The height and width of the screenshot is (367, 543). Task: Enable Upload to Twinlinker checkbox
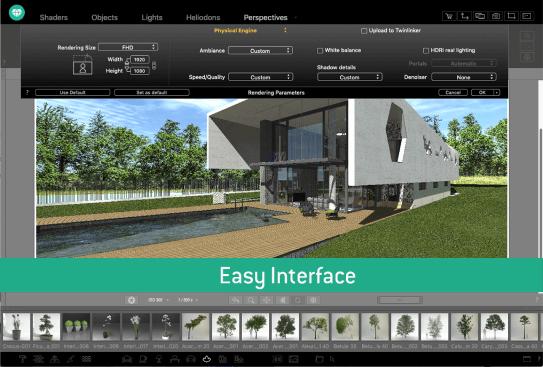(364, 31)
